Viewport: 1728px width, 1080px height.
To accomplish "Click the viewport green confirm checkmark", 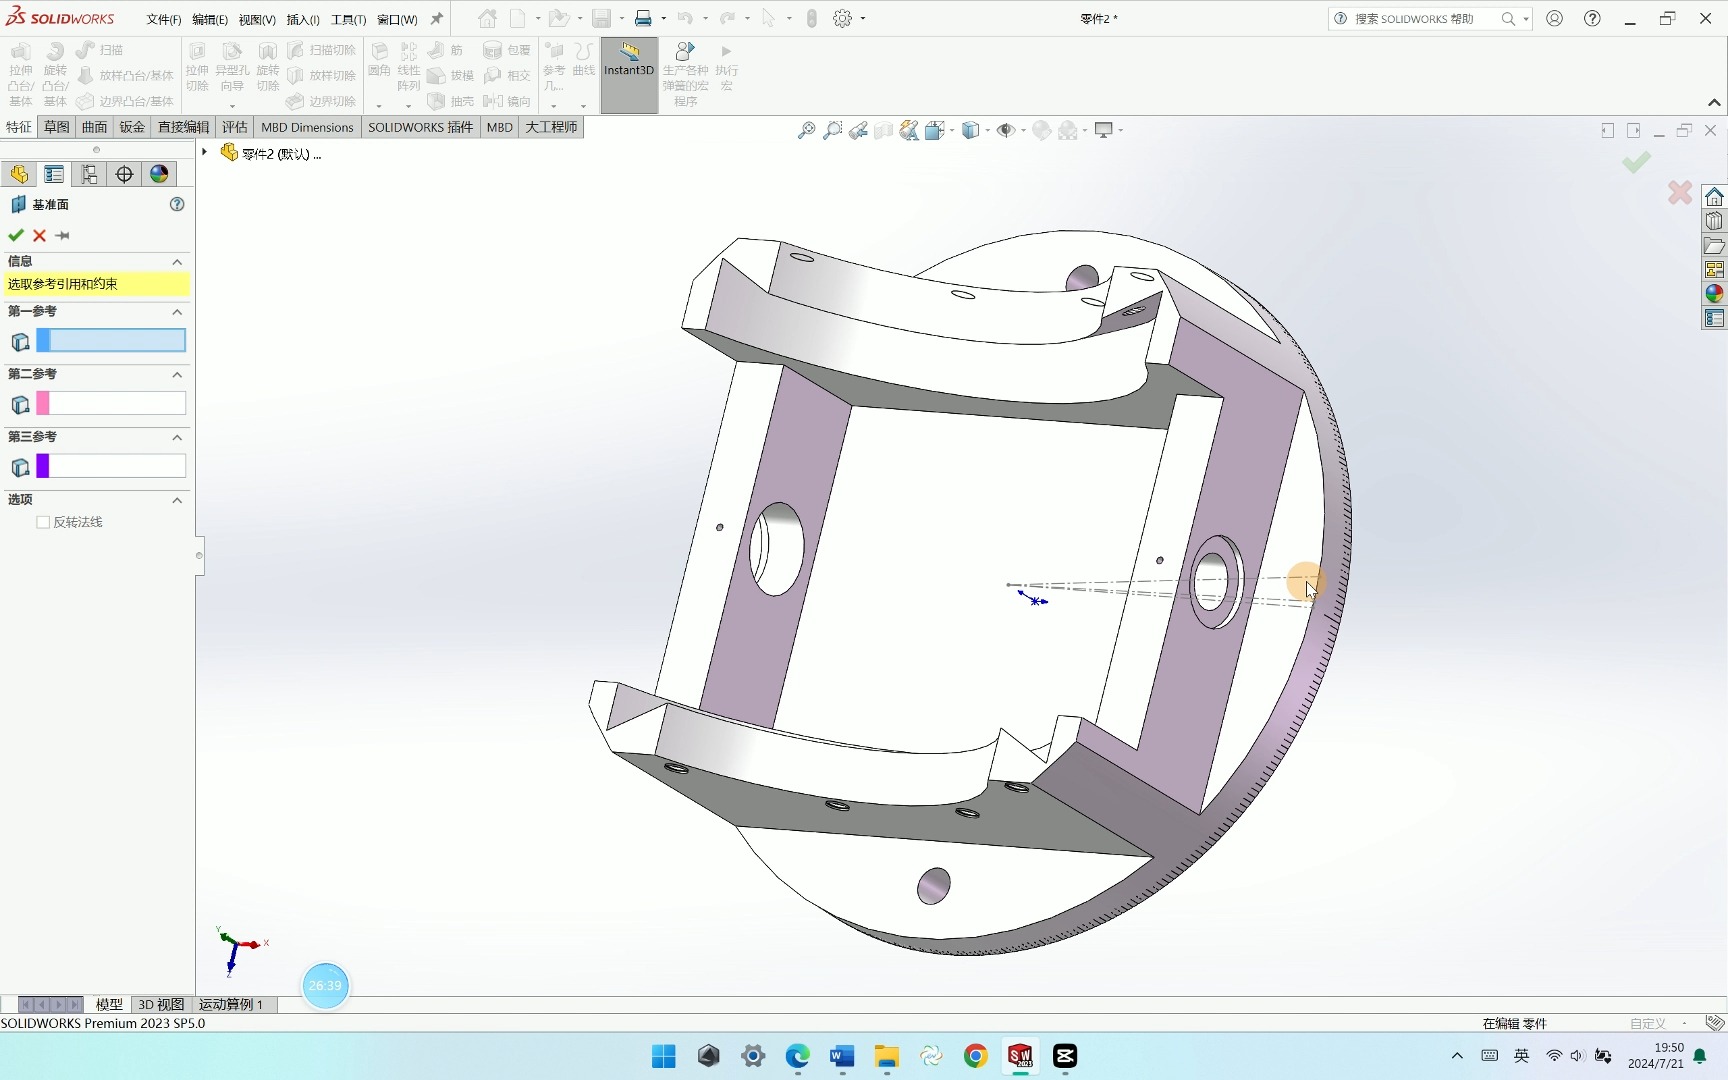I will [1636, 162].
